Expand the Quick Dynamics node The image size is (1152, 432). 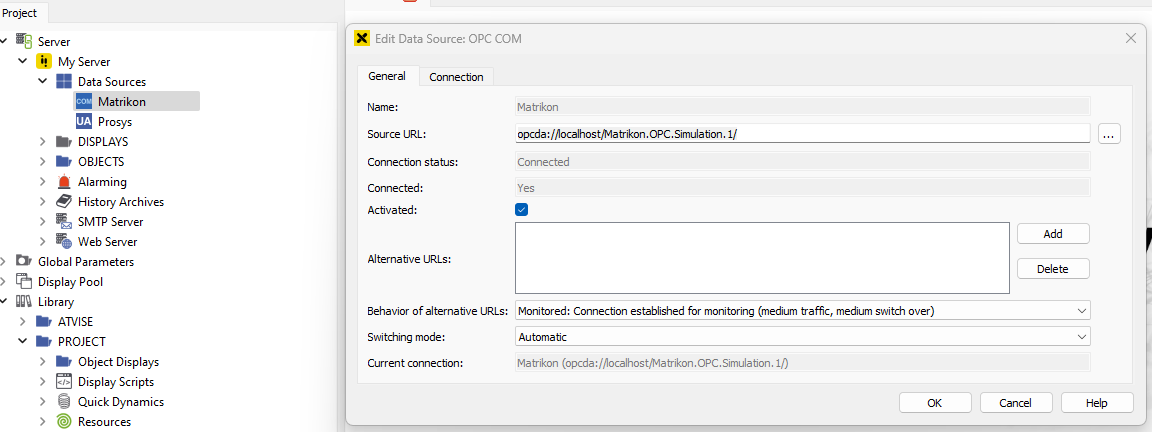point(43,401)
